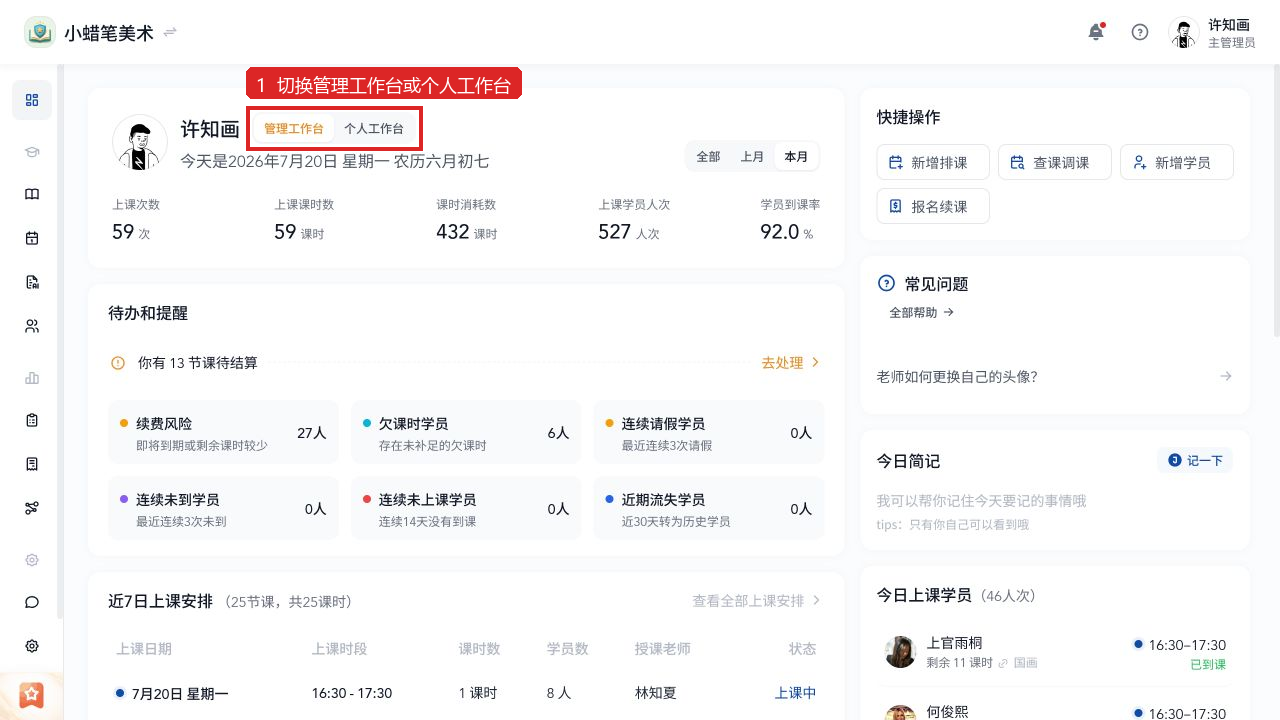Click the 报名续课 quick action button
Image resolution: width=1280 pixels, height=720 pixels.
coord(934,206)
